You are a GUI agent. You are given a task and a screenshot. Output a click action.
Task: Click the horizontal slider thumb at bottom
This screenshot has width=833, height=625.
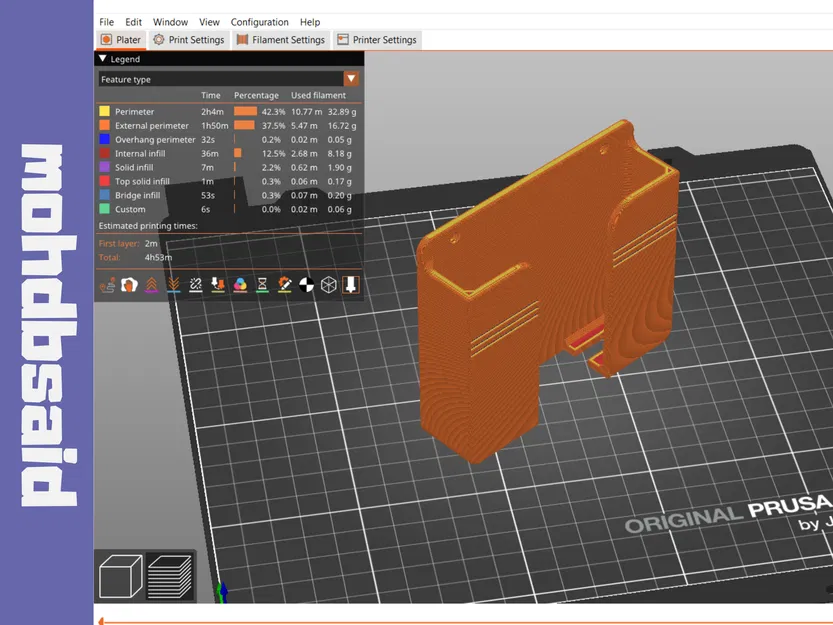tap(101, 621)
